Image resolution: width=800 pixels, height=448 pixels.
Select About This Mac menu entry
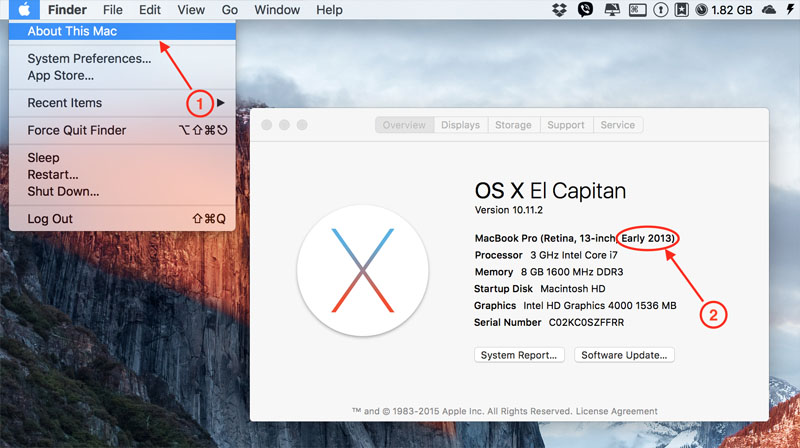tap(122, 31)
